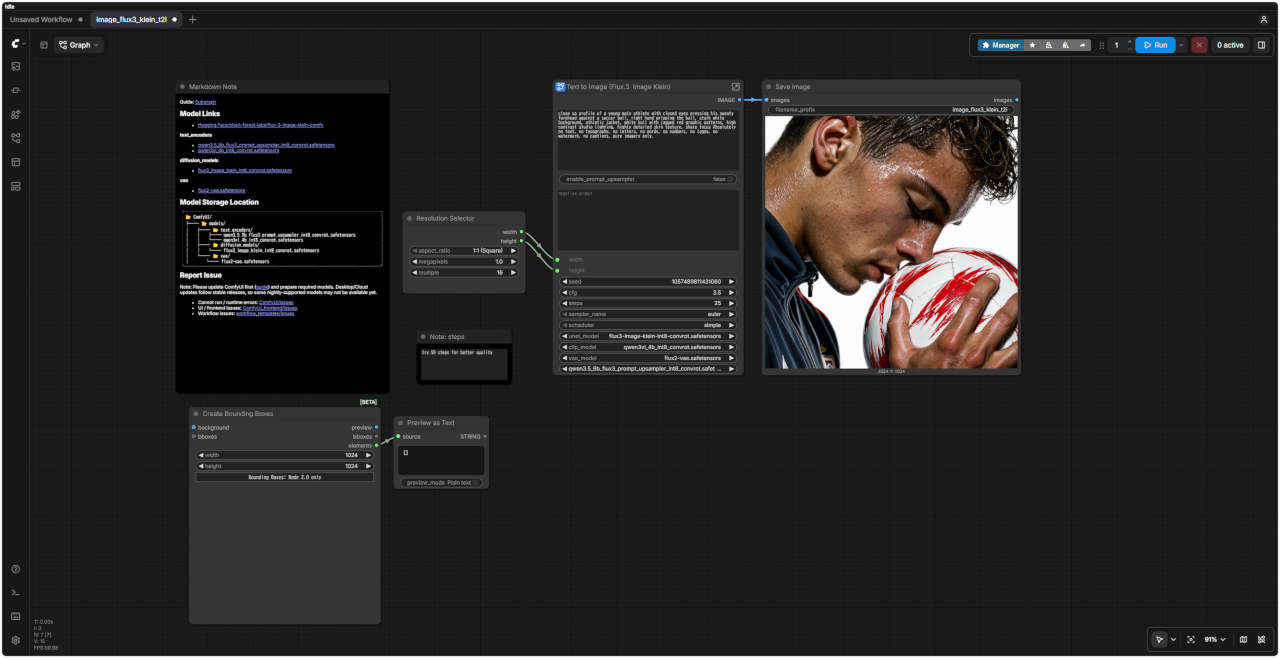Open the aspect_ratio 1:1 (Square) dropdown
The width and height of the screenshot is (1280, 658).
[464, 250]
